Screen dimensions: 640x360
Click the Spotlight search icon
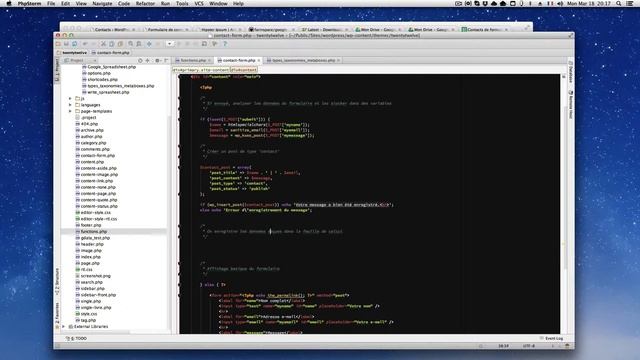click(x=619, y=3)
